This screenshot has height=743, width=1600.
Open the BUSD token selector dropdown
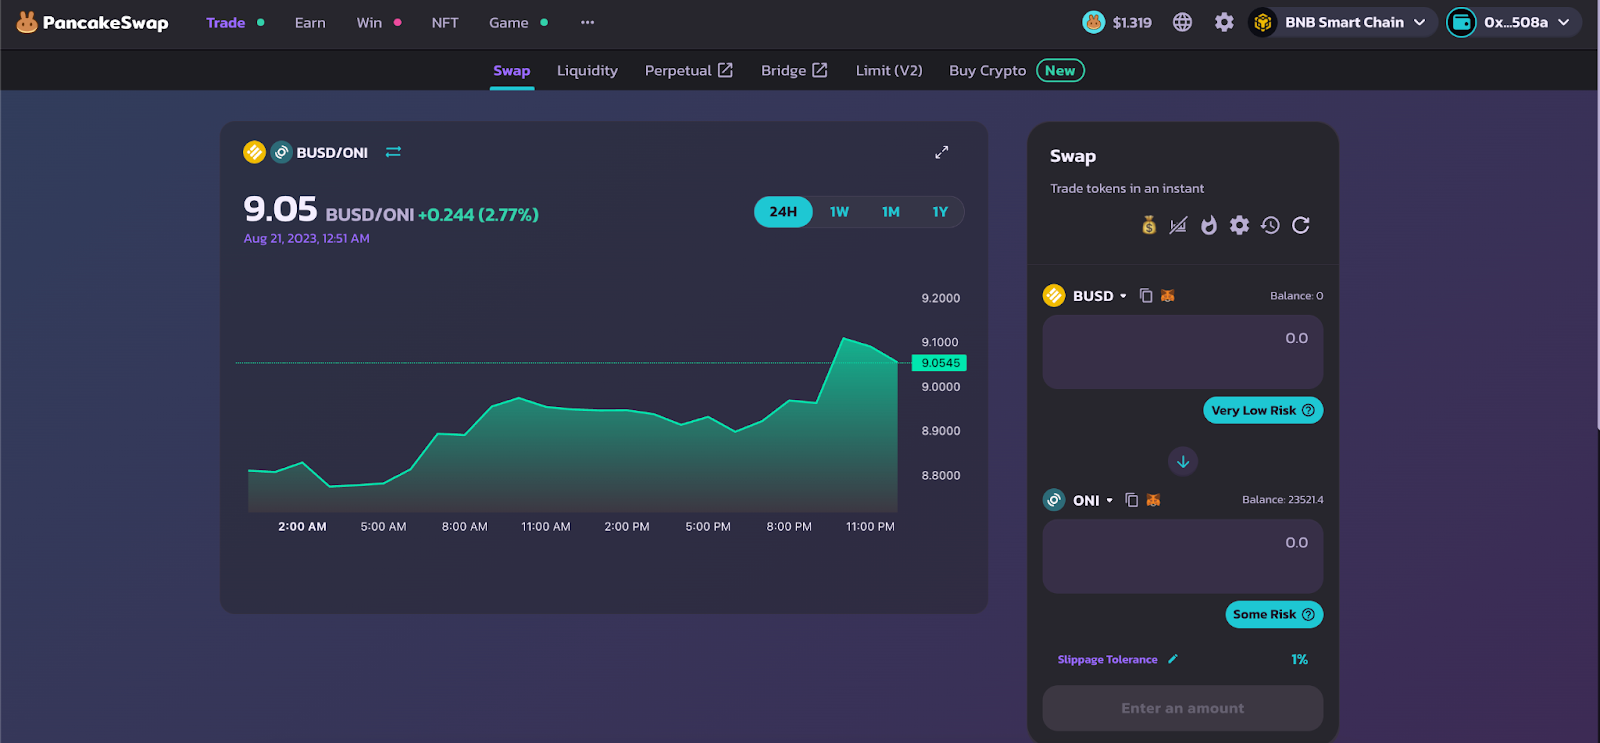[1098, 296]
